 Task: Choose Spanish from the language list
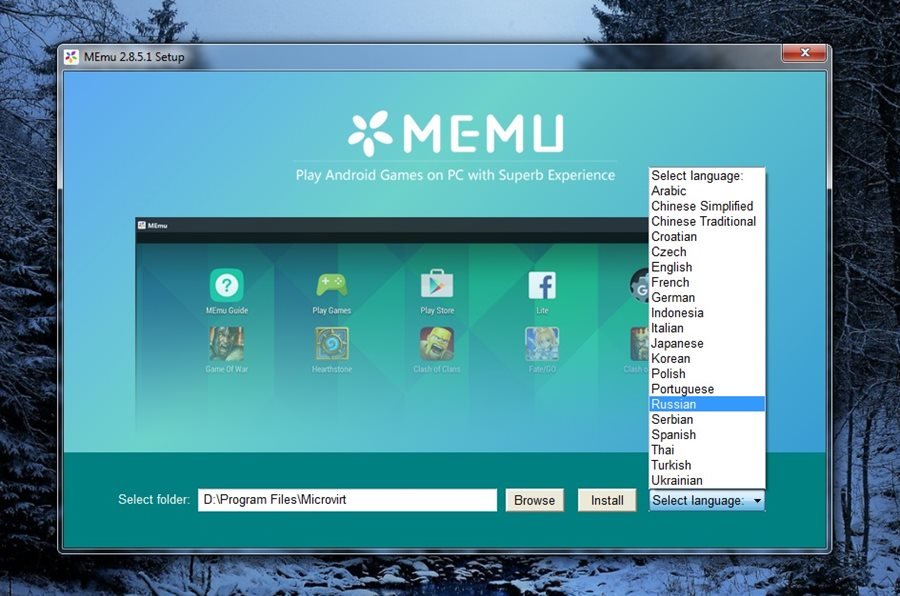point(707,434)
